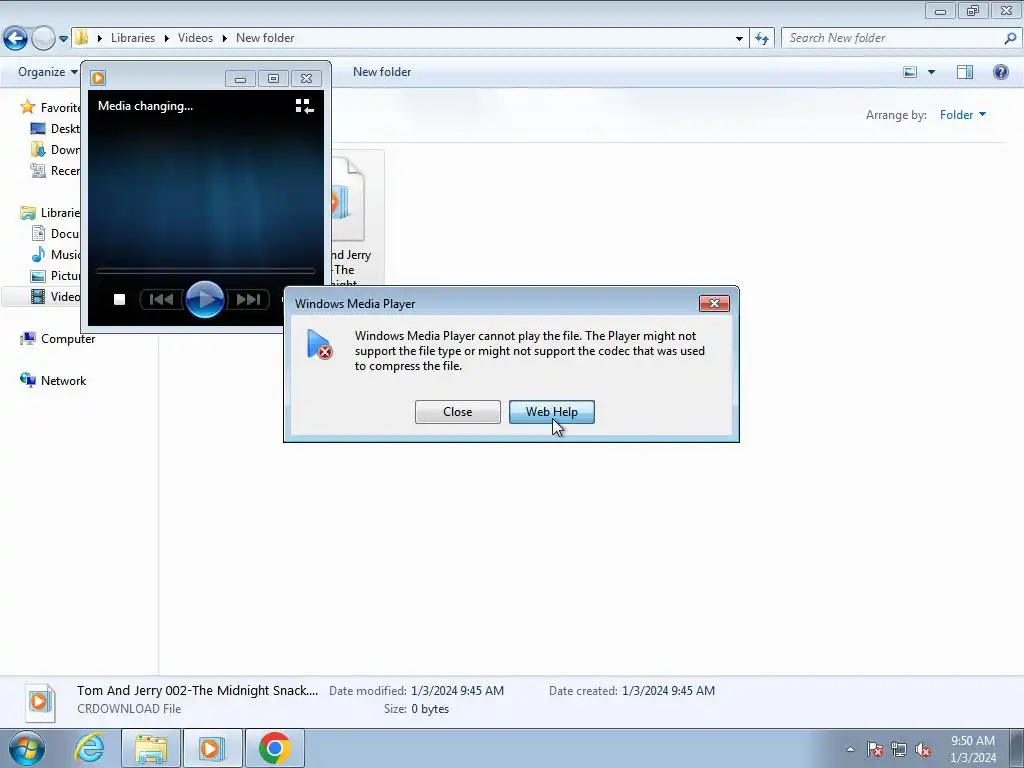Click Web Help button in error dialog
1024x768 pixels.
coord(551,412)
